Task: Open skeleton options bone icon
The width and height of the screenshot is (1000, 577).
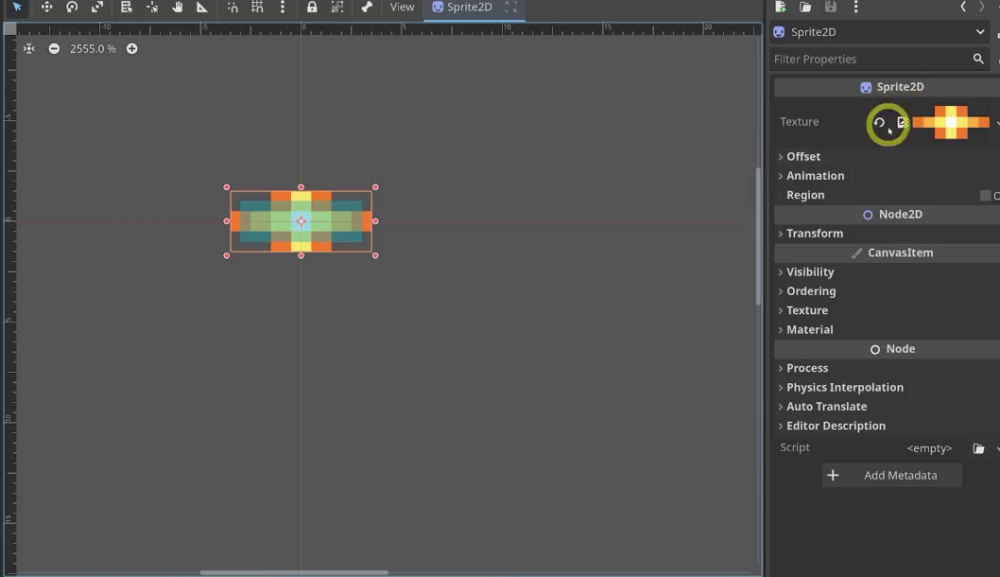Action: pos(367,7)
